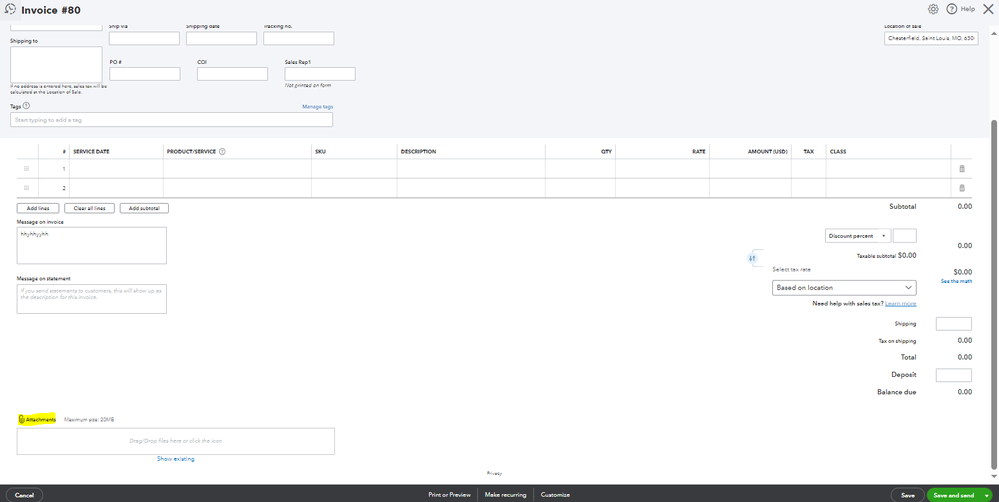Focus the Shipping to address box
Image resolution: width=999 pixels, height=502 pixels.
(56, 64)
